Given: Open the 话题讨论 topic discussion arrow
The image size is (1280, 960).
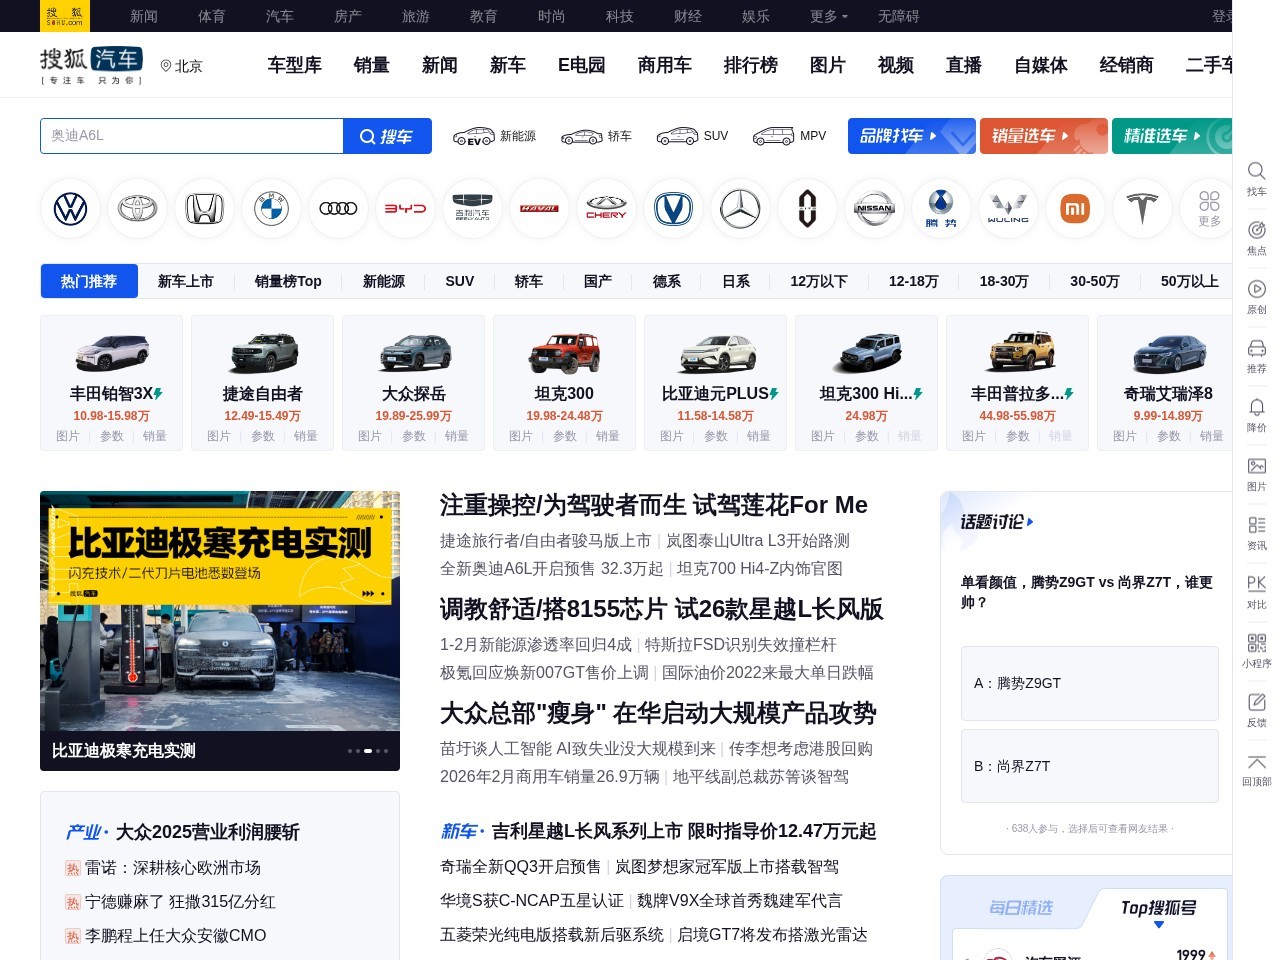Looking at the screenshot, I should (1031, 522).
